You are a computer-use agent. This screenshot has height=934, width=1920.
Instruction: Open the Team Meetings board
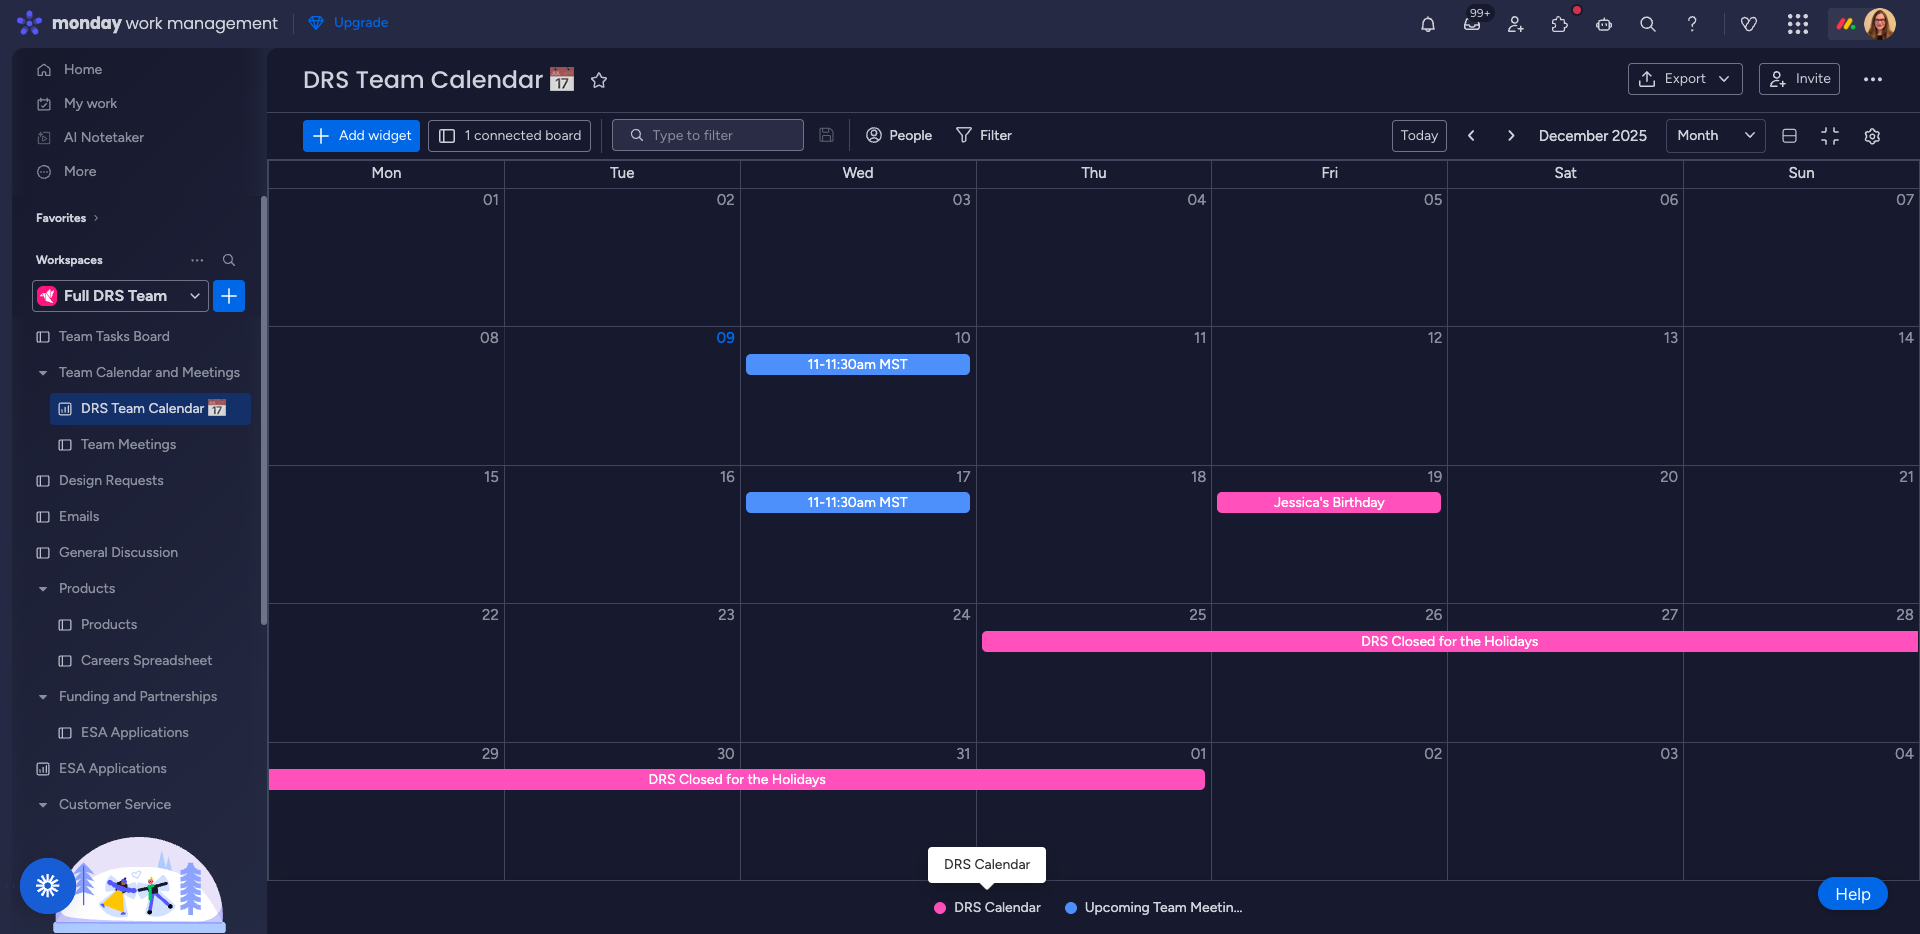[x=128, y=444]
